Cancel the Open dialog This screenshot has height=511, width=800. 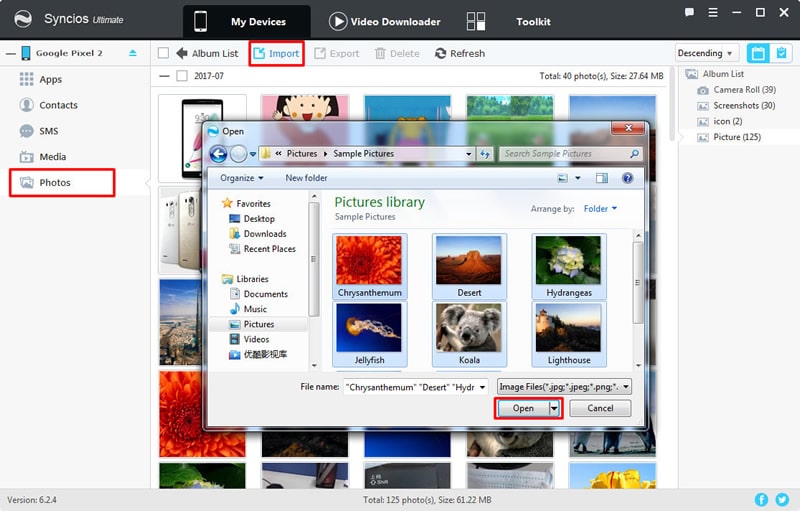click(x=600, y=408)
